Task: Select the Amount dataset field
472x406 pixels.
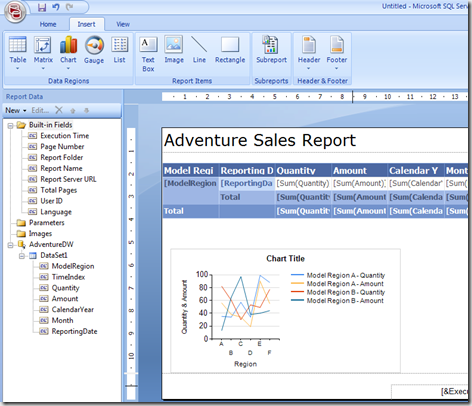Action: (65, 299)
